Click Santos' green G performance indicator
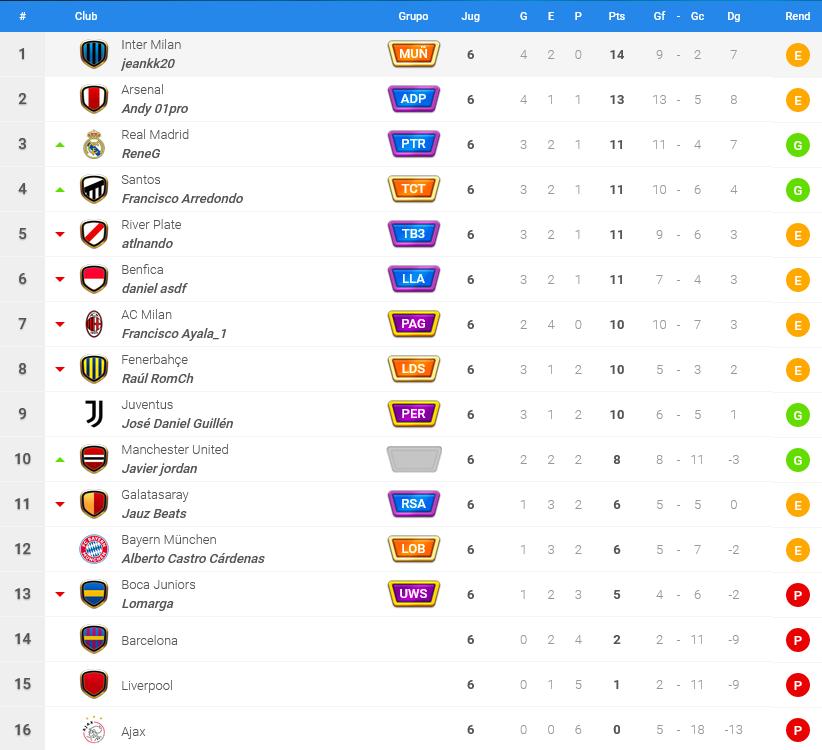The height and width of the screenshot is (750, 822). tap(797, 190)
